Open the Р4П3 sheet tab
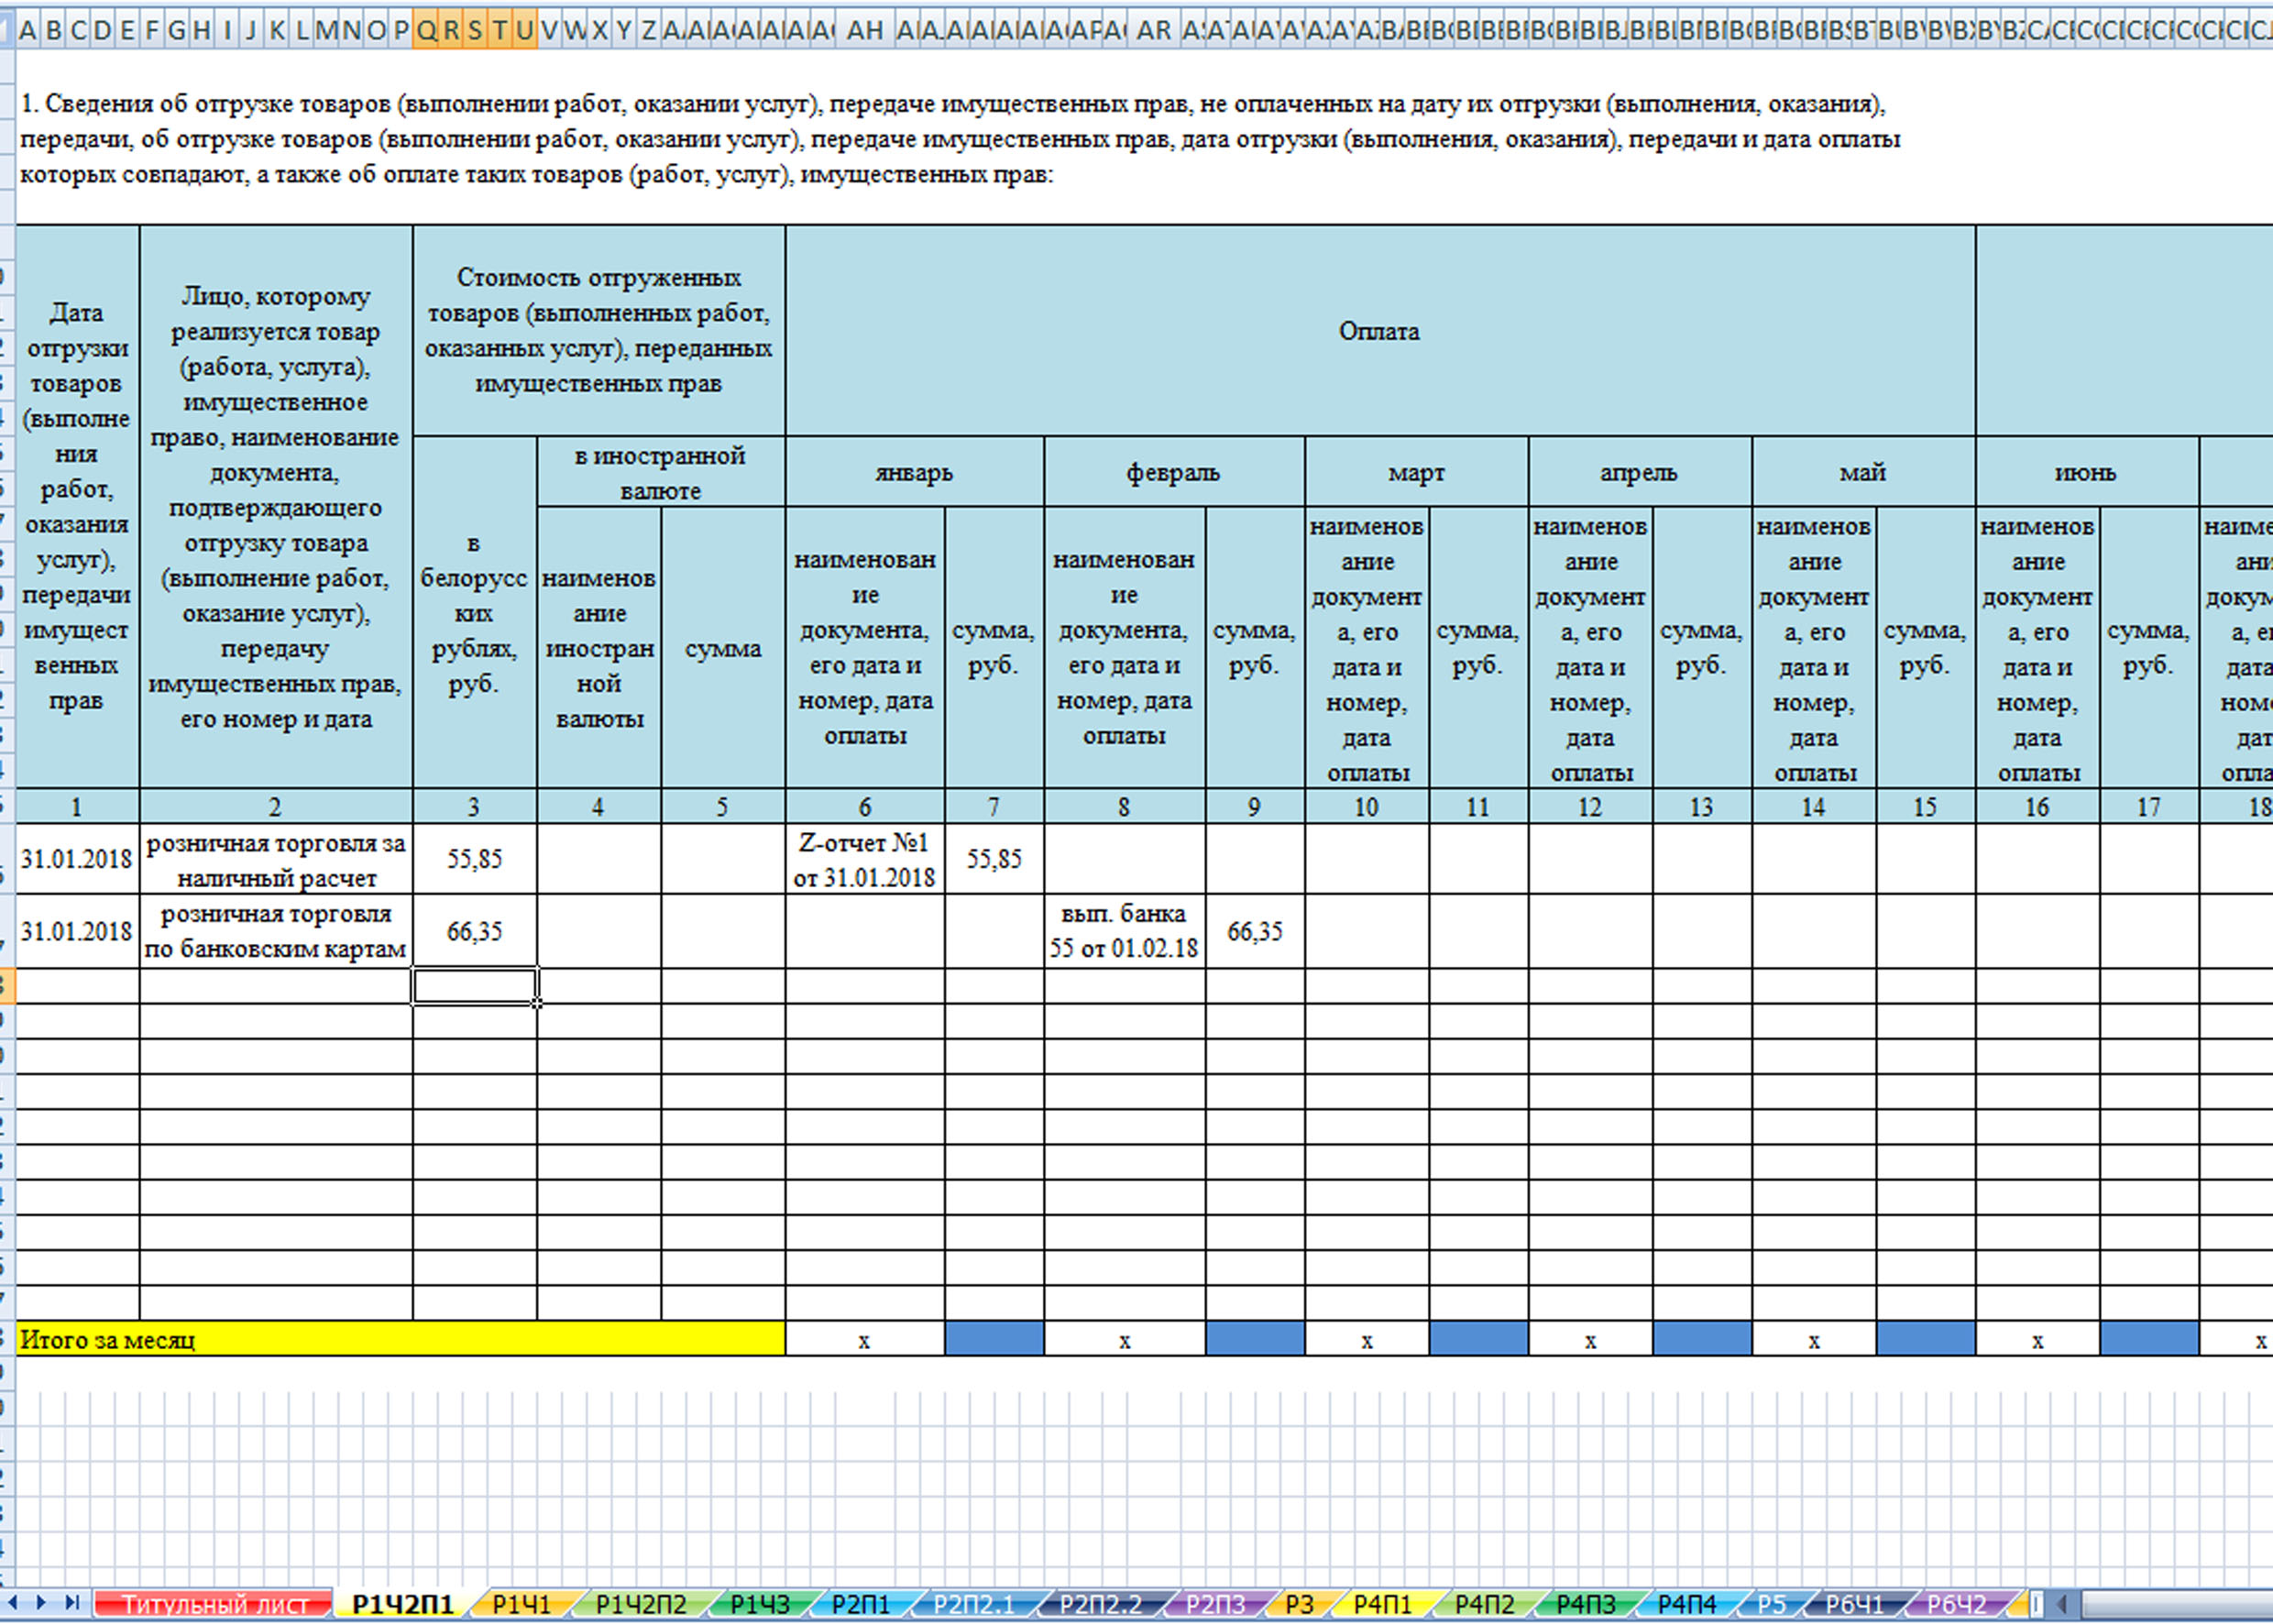This screenshot has width=2273, height=1624. tap(1585, 1604)
